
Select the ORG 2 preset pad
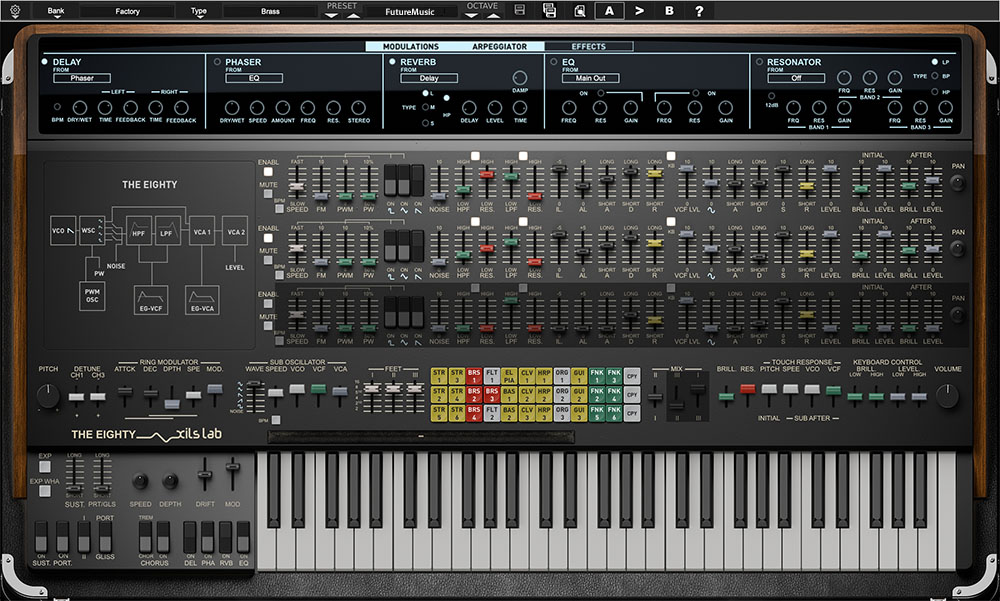click(561, 394)
